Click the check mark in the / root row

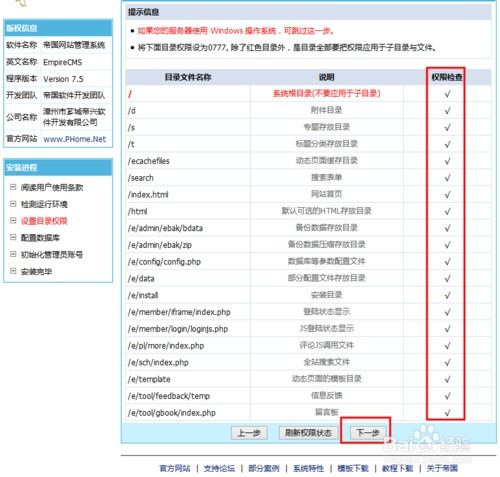pyautogui.click(x=447, y=94)
